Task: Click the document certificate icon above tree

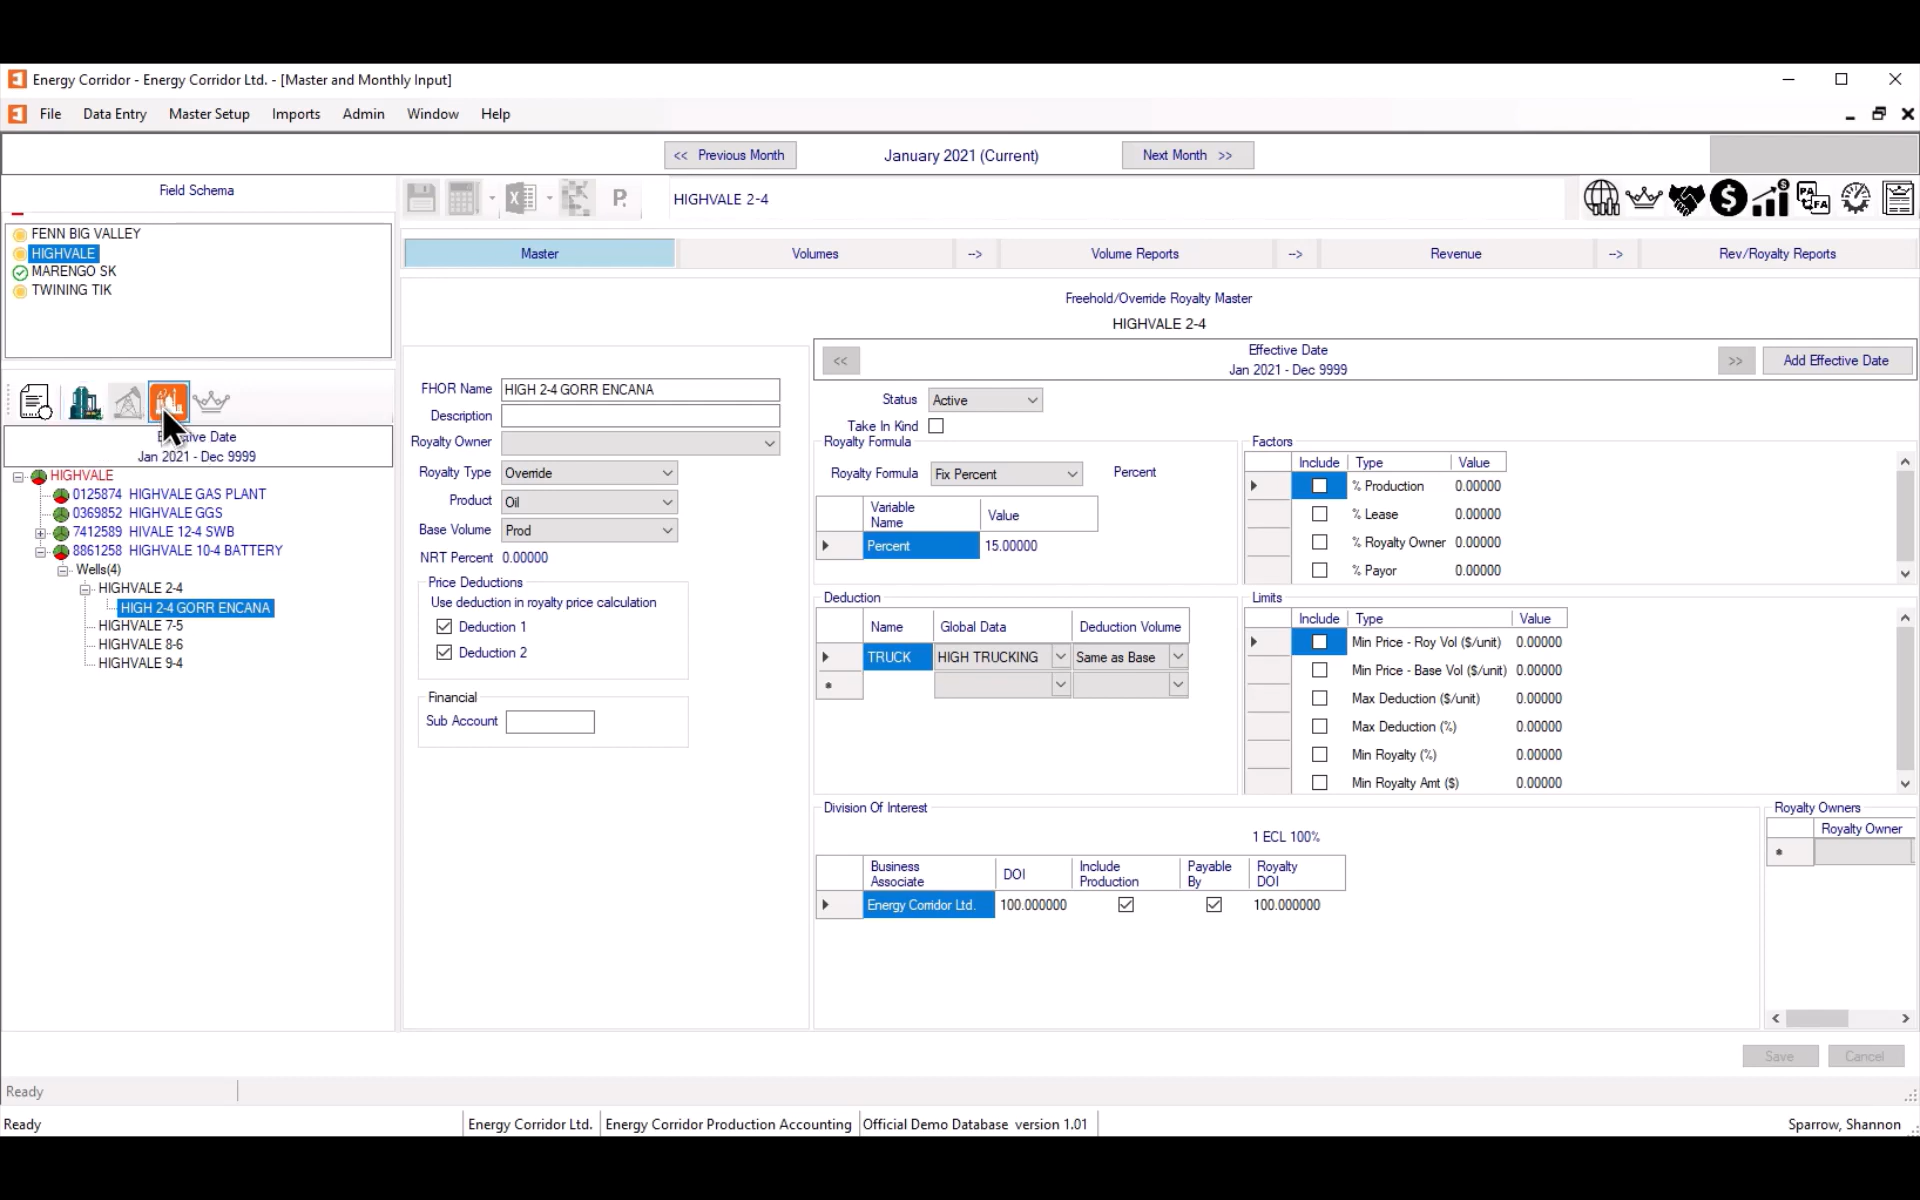Action: 35,402
